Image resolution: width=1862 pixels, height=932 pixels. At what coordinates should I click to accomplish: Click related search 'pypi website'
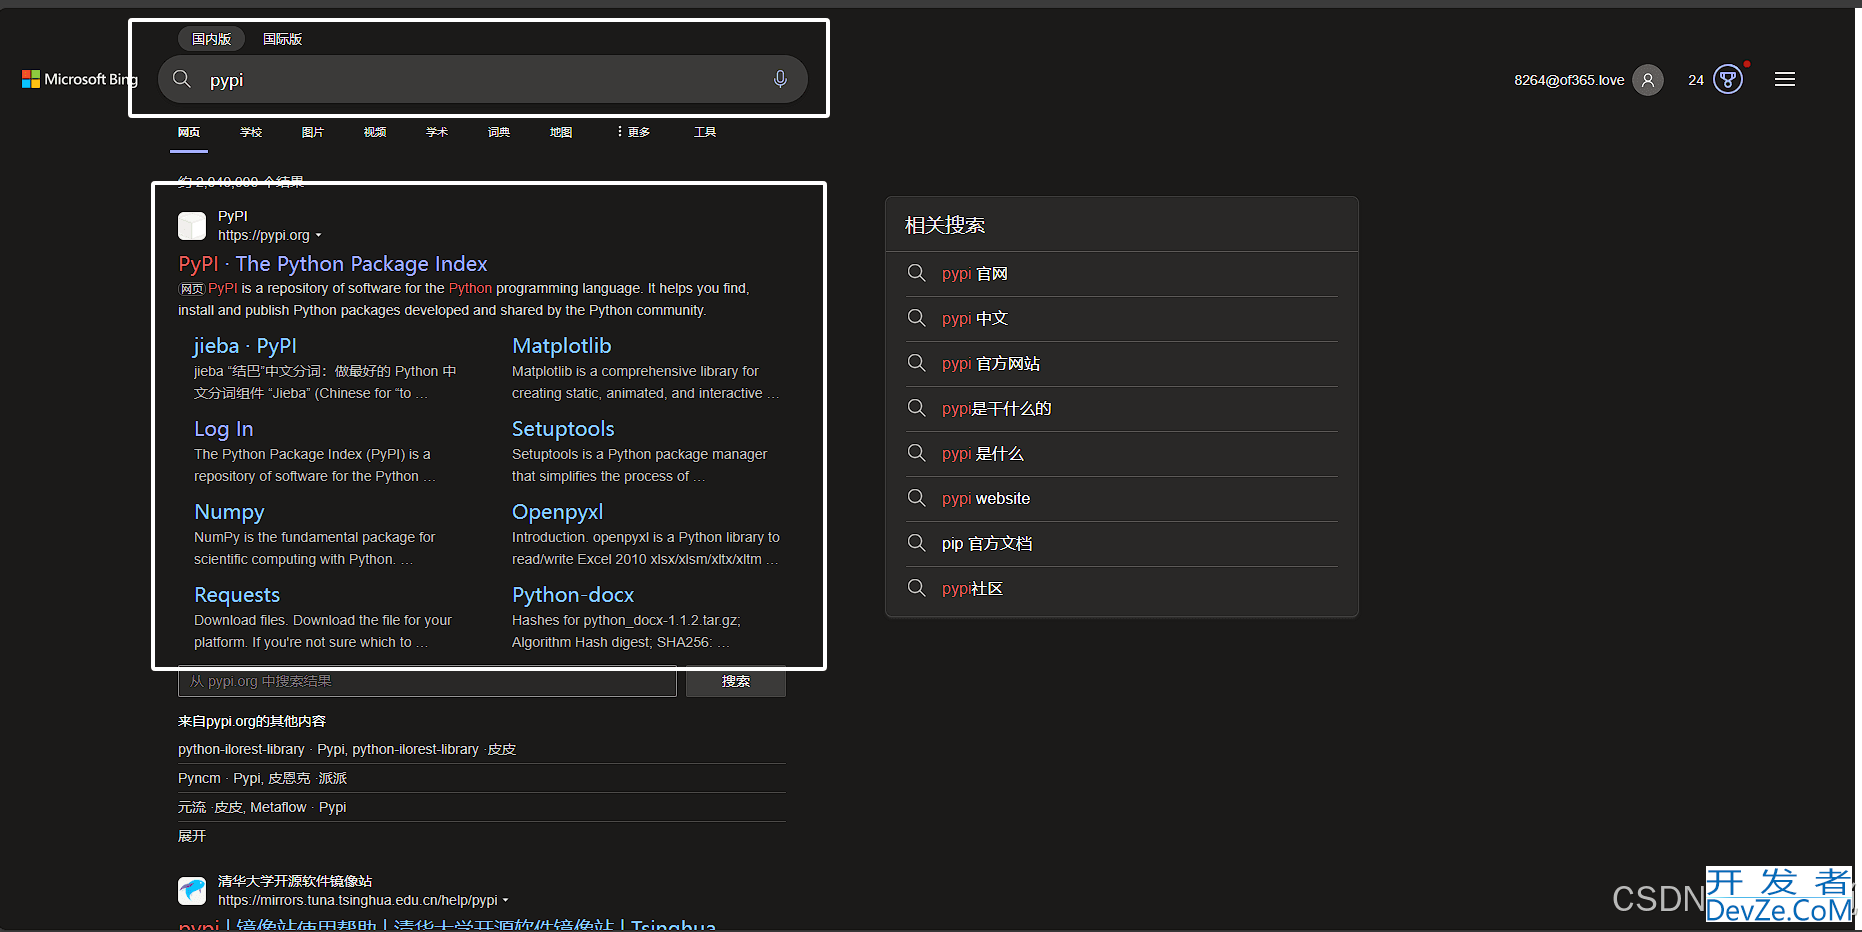(x=986, y=498)
